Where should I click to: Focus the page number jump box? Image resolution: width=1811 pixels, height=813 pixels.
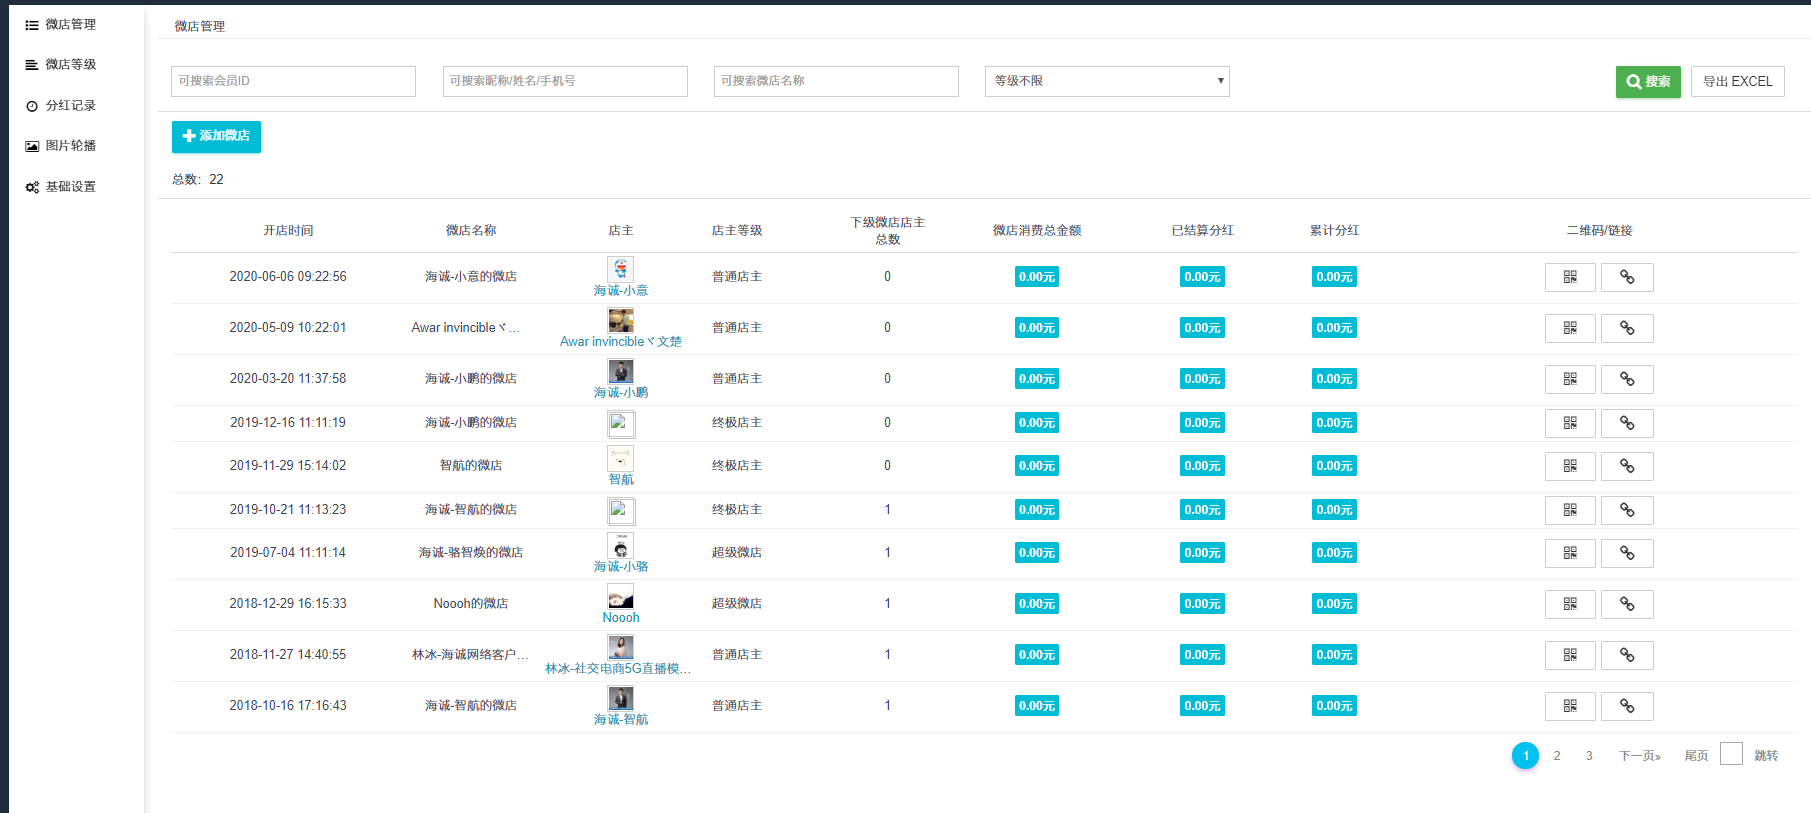point(1732,754)
